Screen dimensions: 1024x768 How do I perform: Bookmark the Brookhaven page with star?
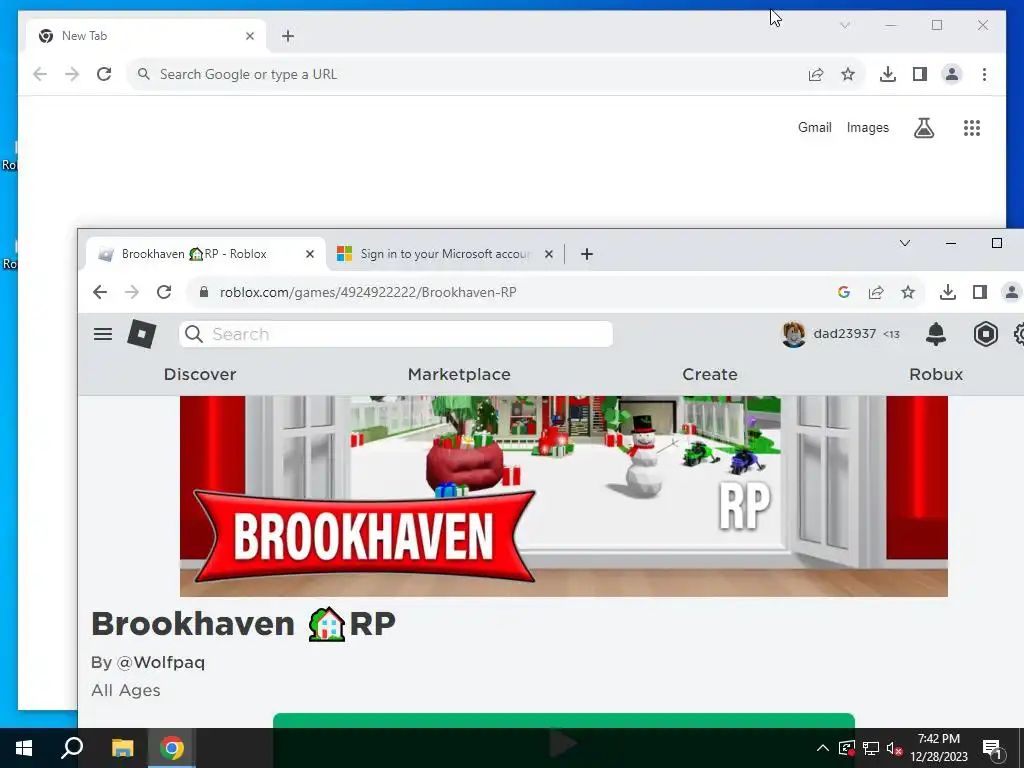(x=908, y=292)
